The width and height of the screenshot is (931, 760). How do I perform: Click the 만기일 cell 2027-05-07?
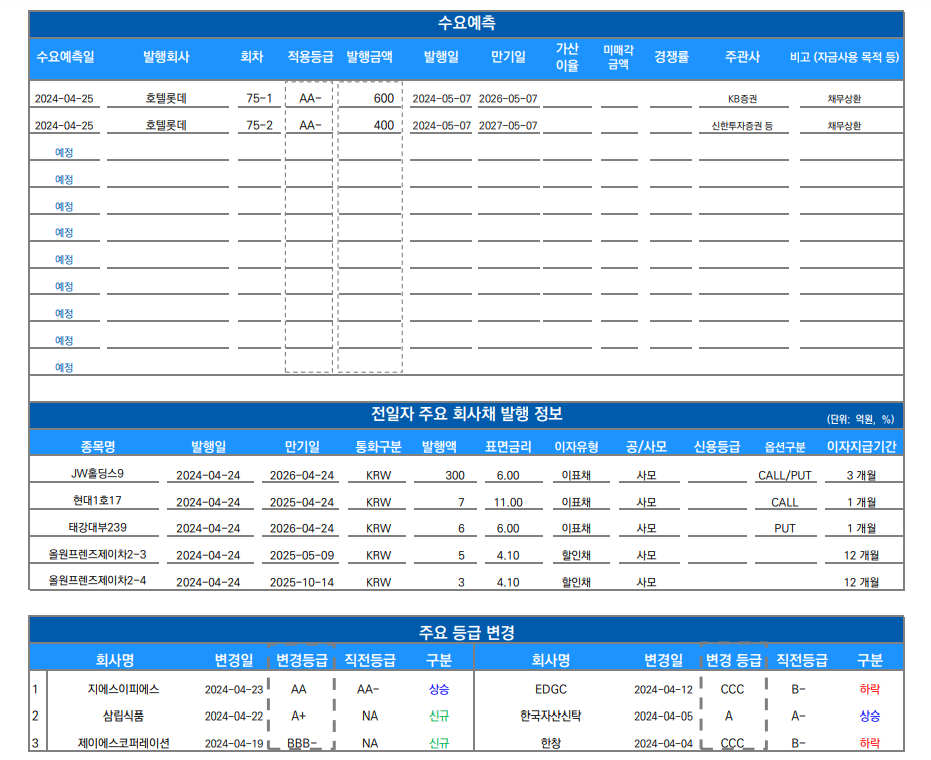pyautogui.click(x=508, y=126)
